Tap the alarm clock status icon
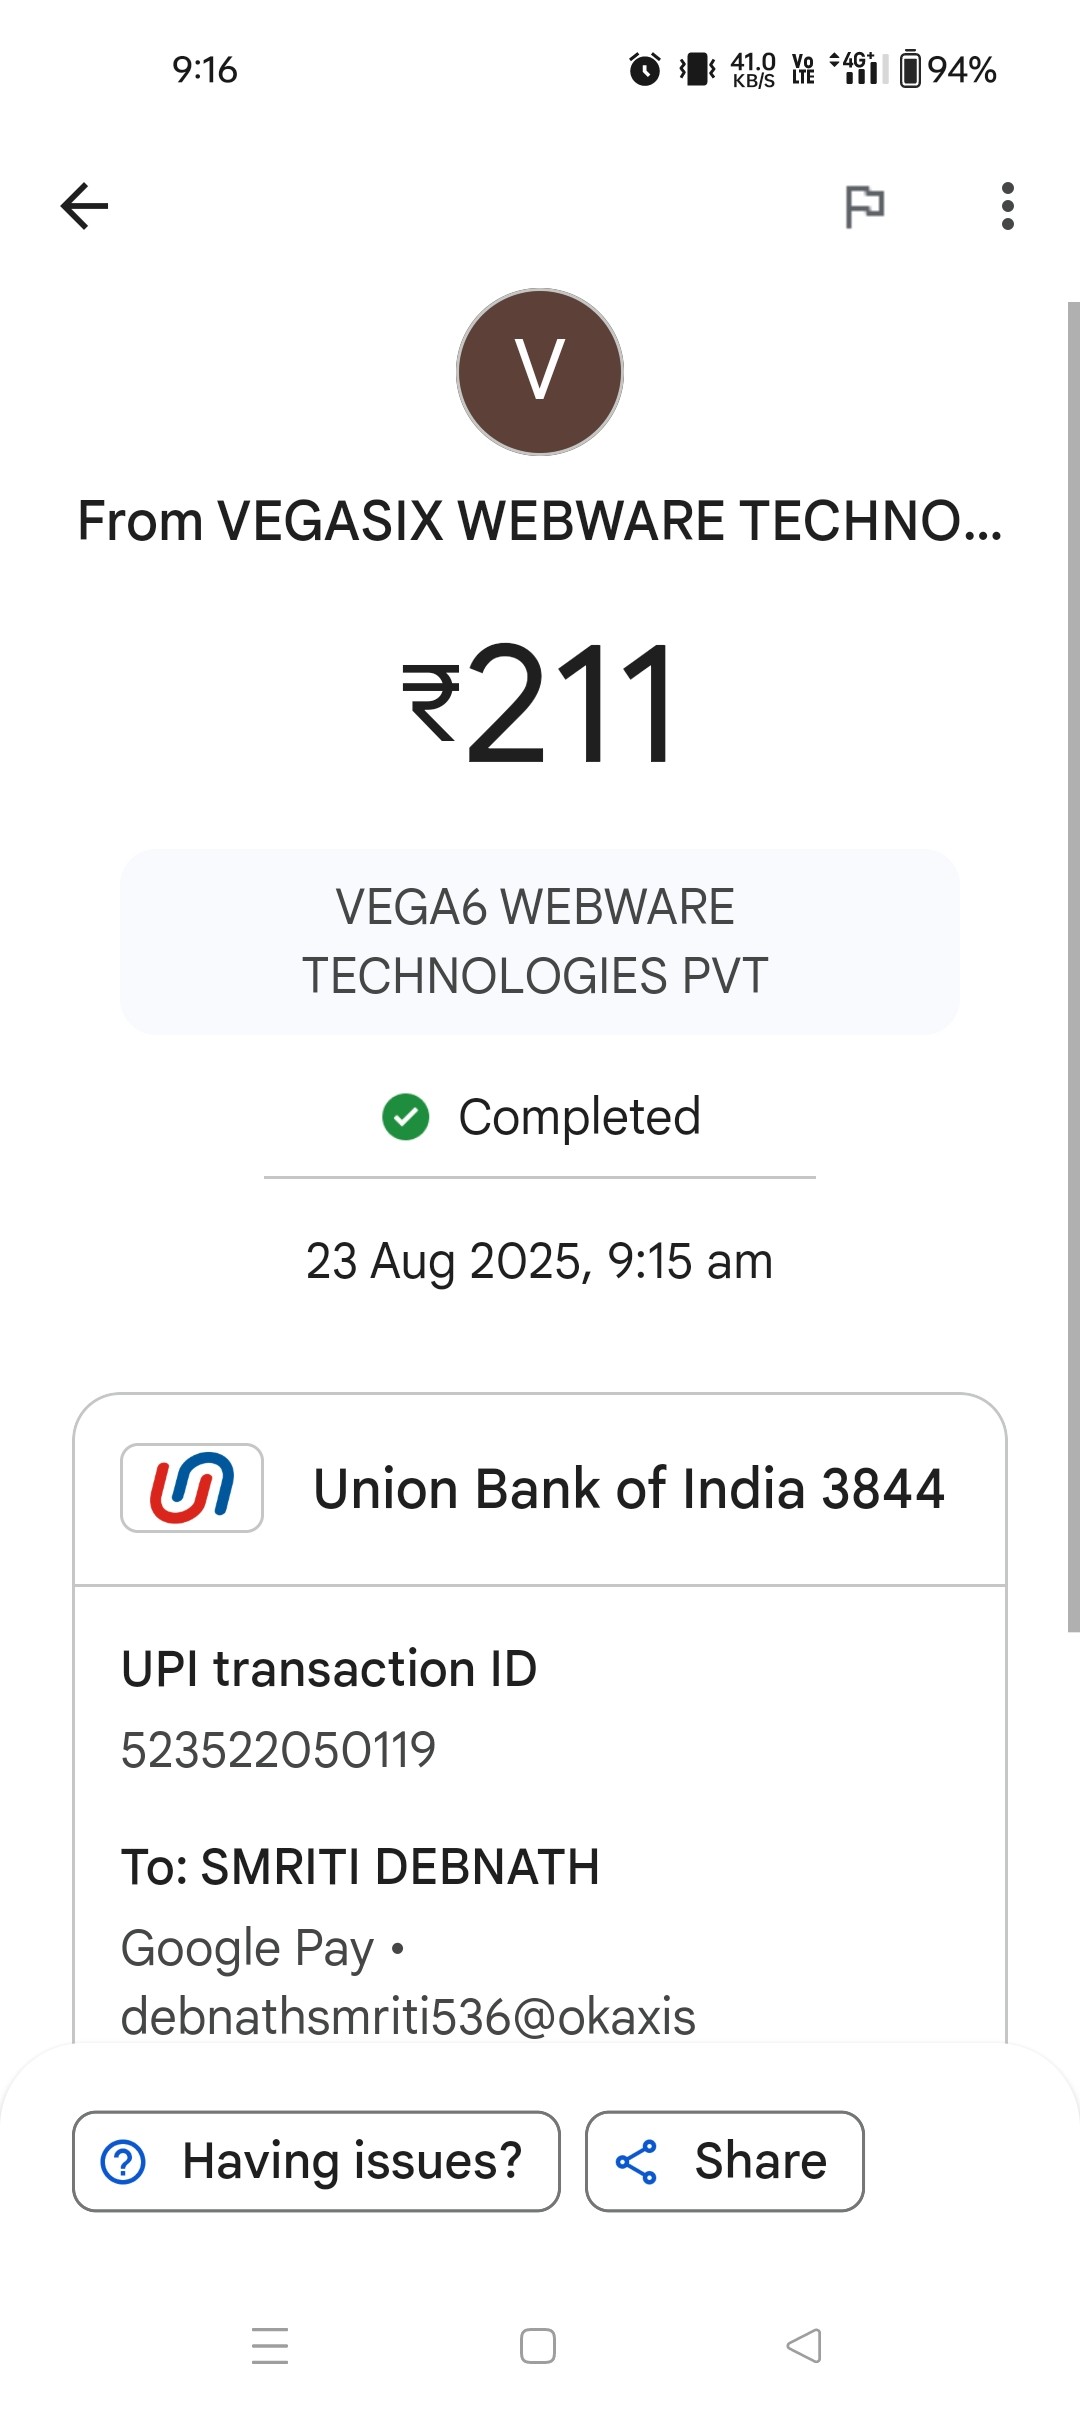 [645, 69]
